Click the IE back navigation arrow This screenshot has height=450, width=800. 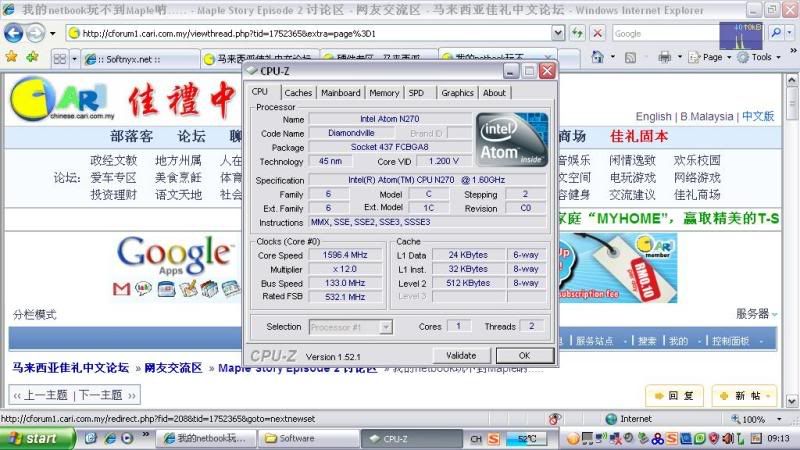point(14,32)
